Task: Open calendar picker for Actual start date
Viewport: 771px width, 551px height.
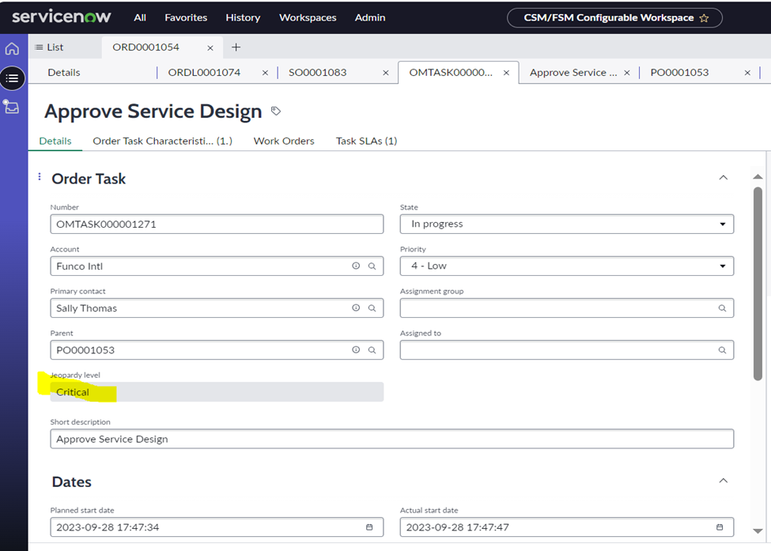Action: (x=719, y=527)
